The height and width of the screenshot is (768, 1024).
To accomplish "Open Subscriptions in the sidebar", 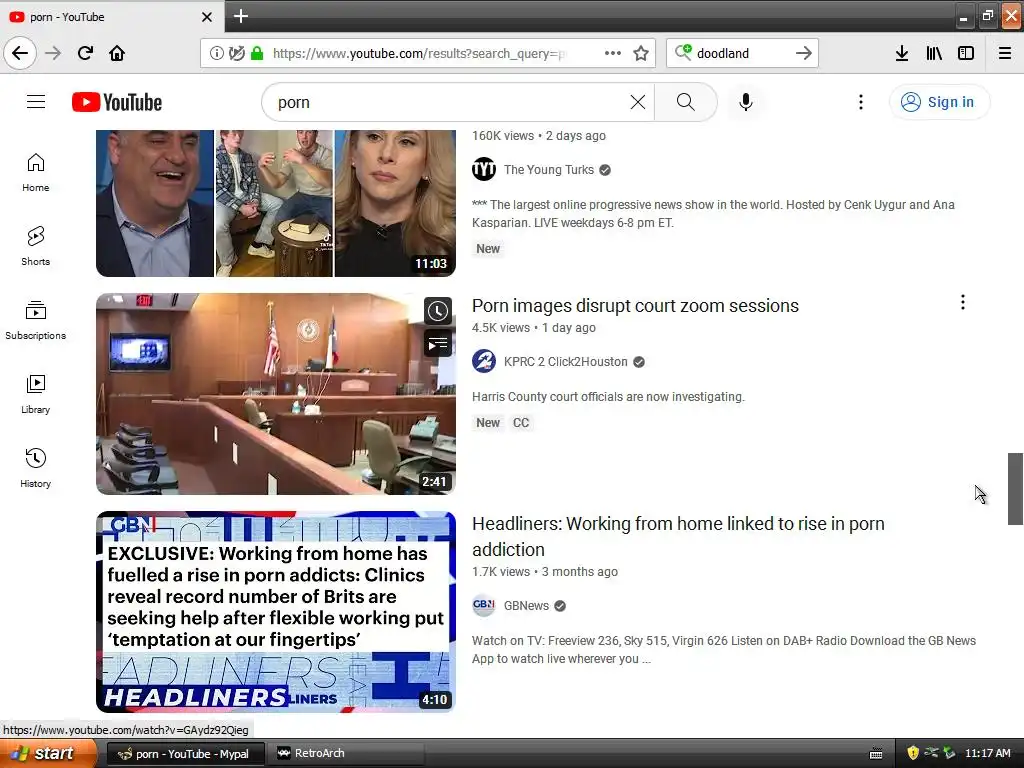I will pyautogui.click(x=36, y=320).
